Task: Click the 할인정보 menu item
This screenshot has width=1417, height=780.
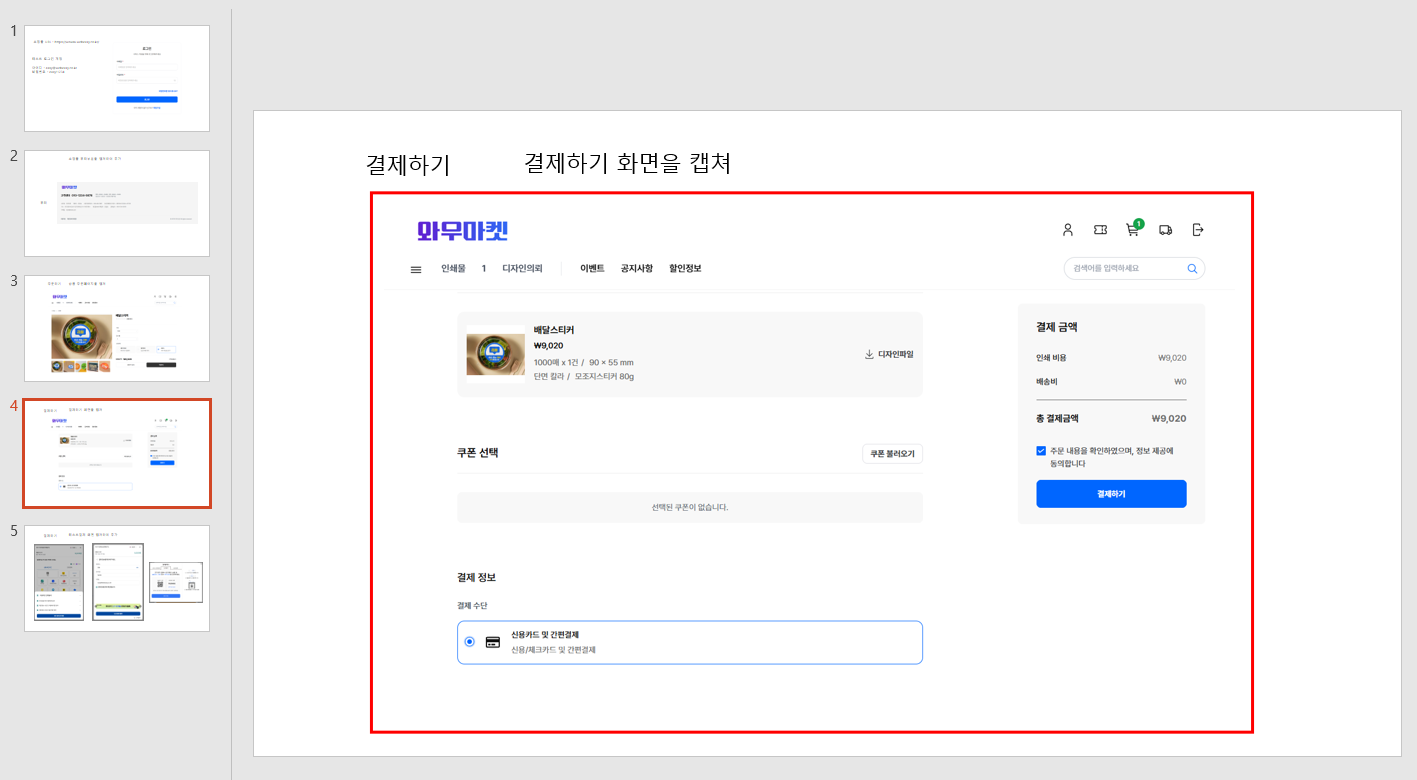Action: pyautogui.click(x=685, y=269)
